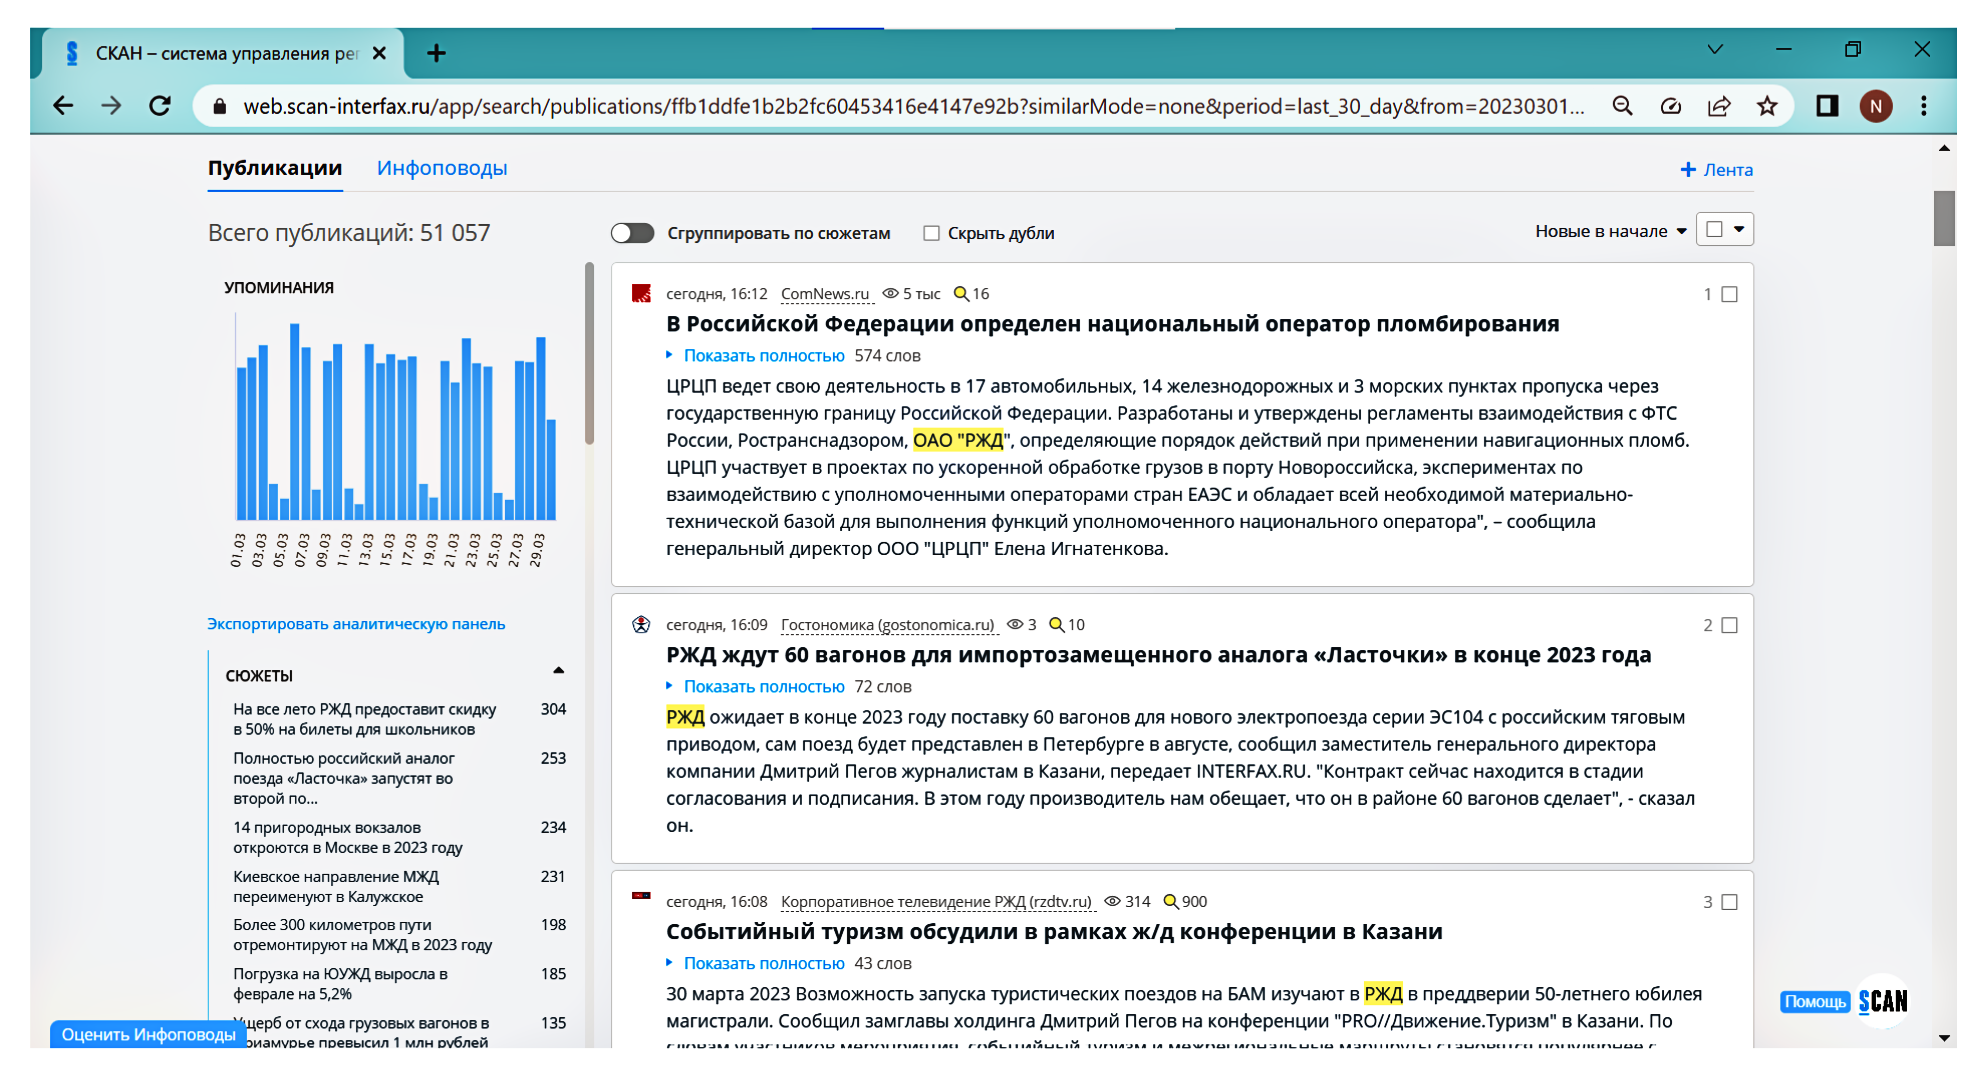Click the views eye icon showing 5 тыс
The width and height of the screenshot is (1980, 1080).
coord(889,293)
